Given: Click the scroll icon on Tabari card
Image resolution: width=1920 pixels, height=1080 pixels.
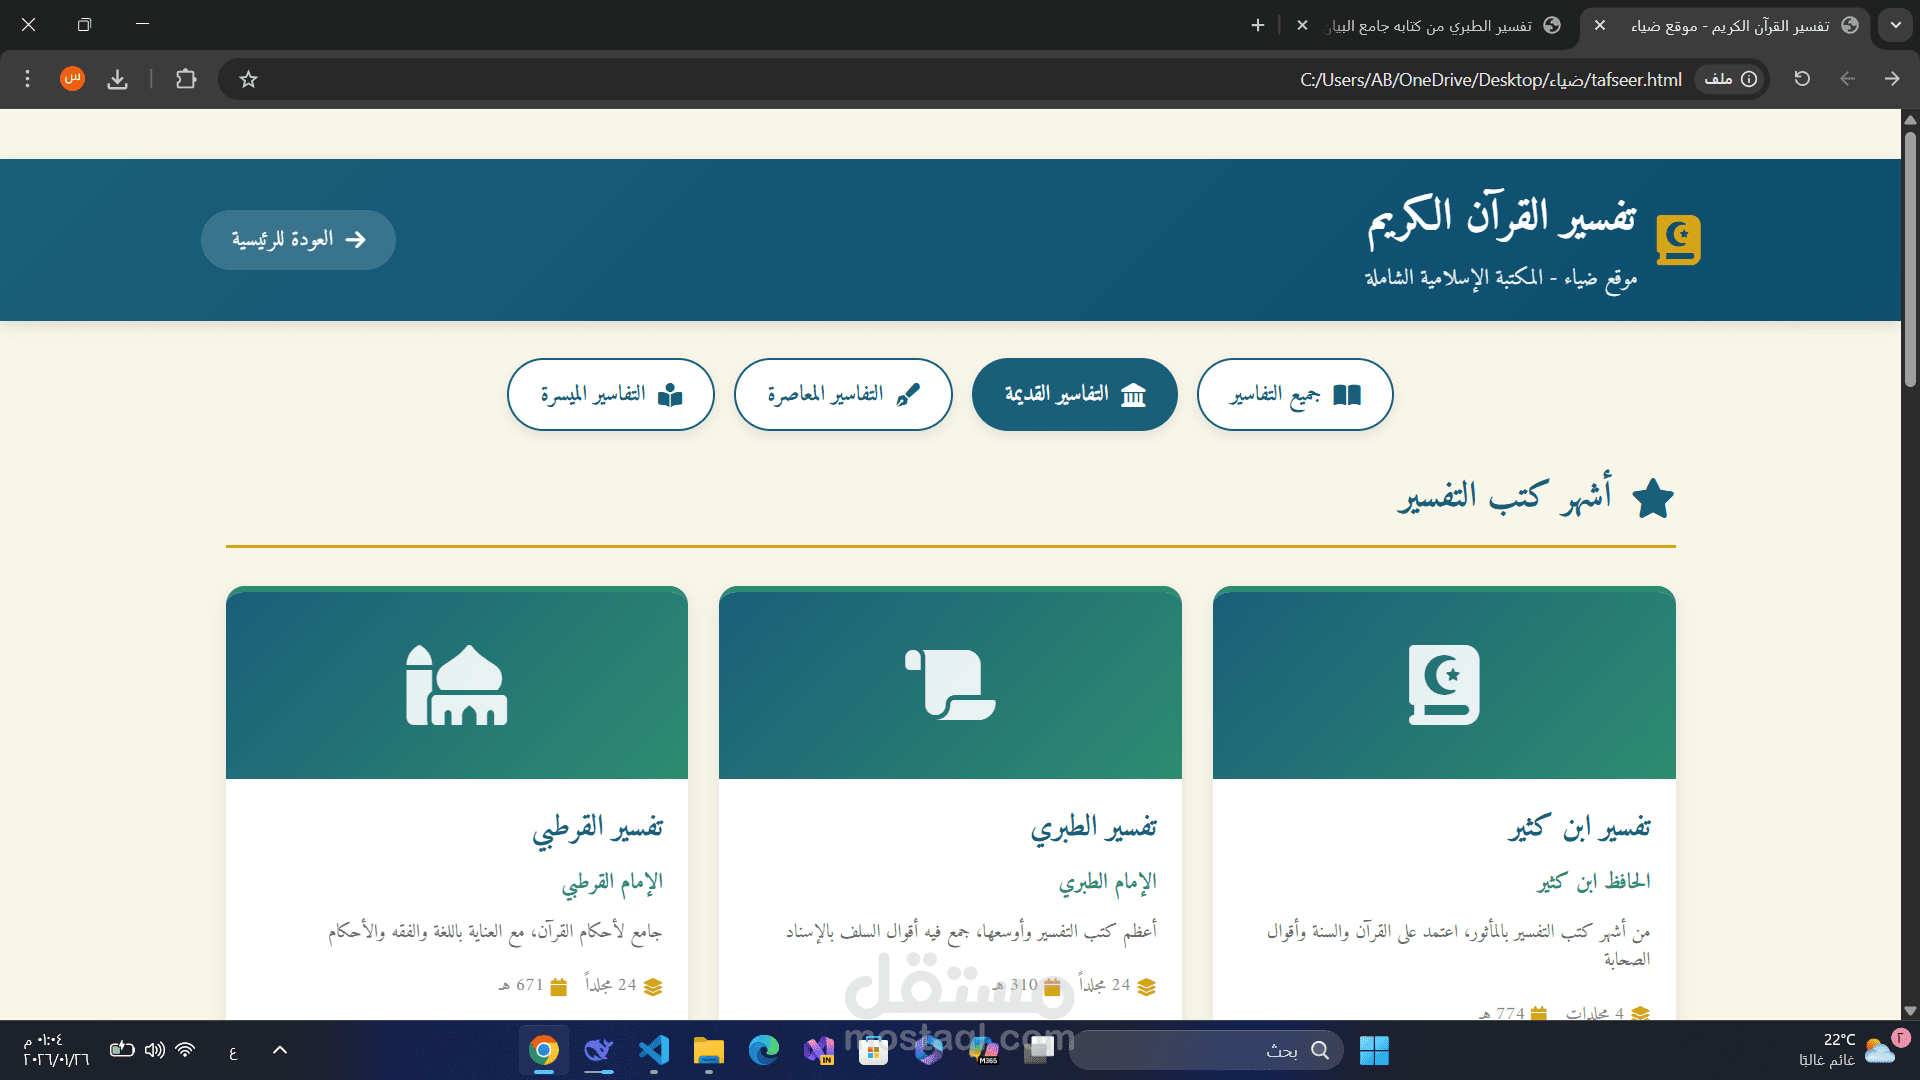Looking at the screenshot, I should [x=950, y=684].
